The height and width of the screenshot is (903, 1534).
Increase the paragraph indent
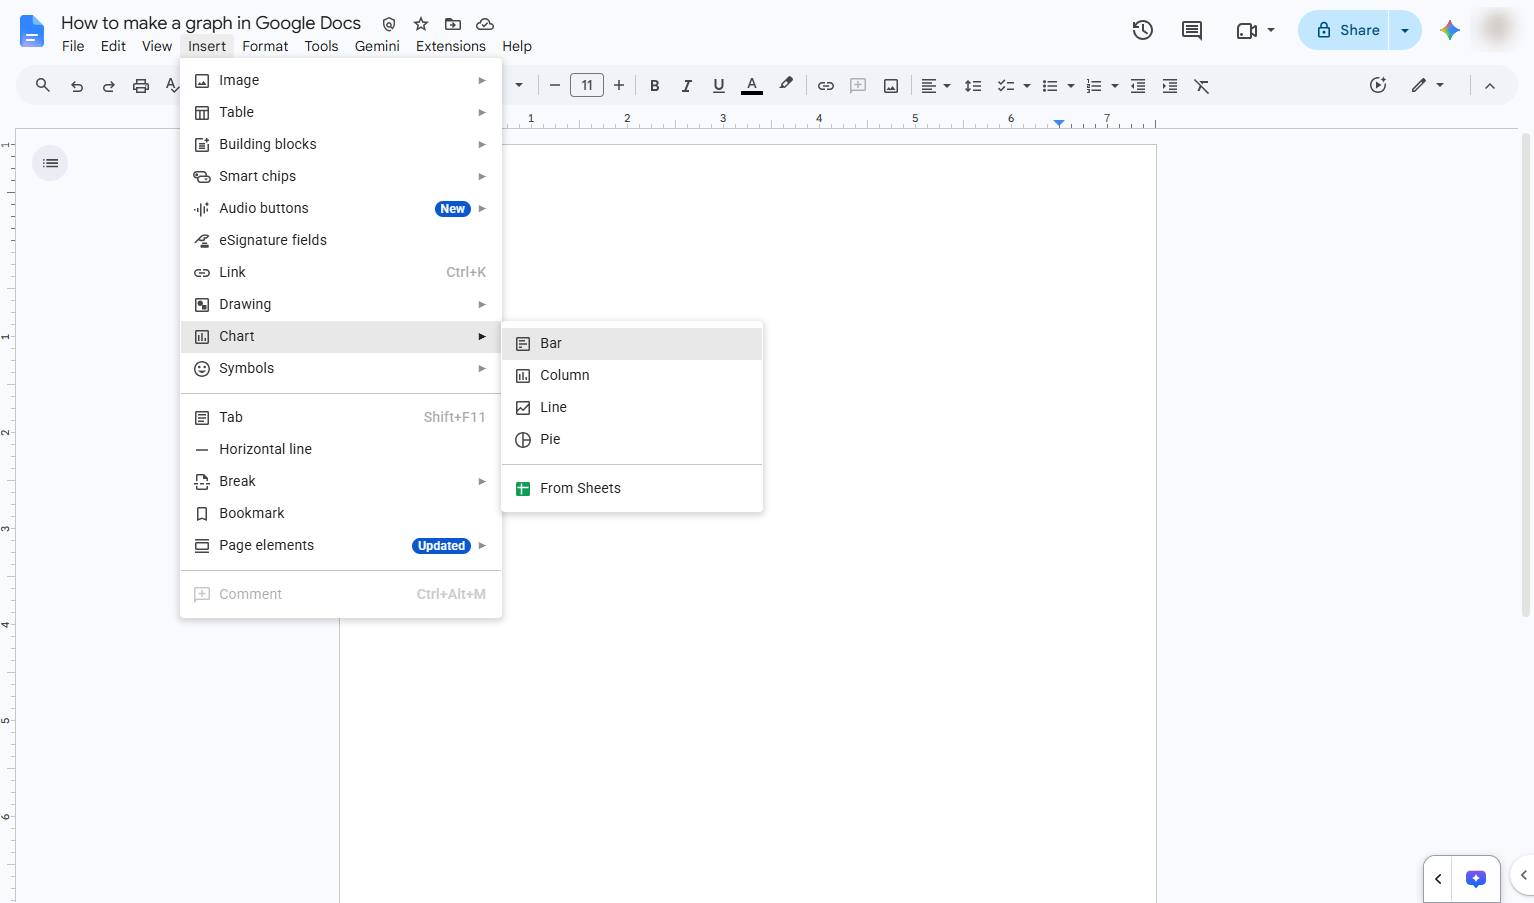pos(1170,86)
